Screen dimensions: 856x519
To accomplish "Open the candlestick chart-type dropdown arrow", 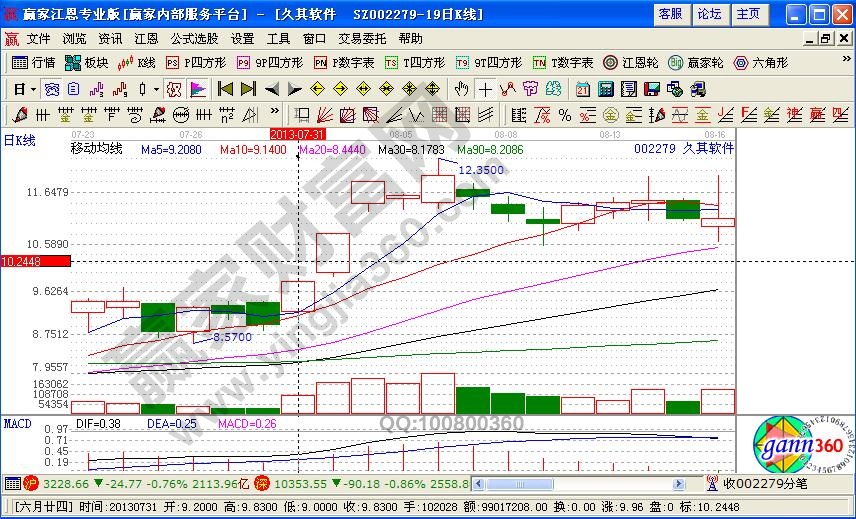I will point(156,89).
